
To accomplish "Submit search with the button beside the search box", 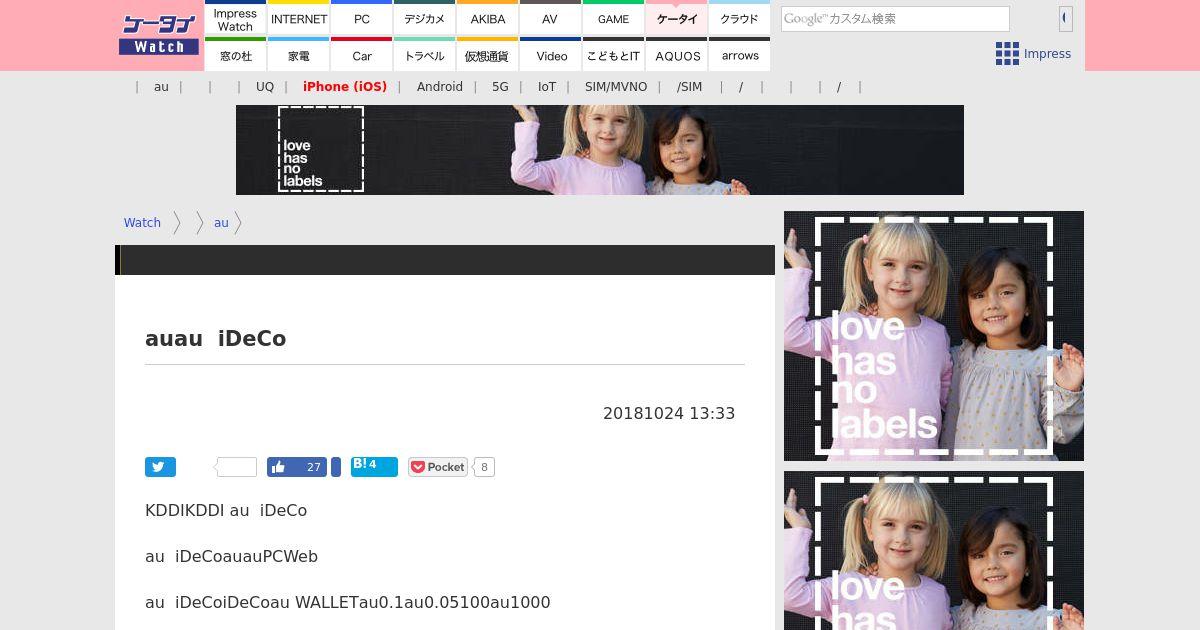I will coord(1066,18).
